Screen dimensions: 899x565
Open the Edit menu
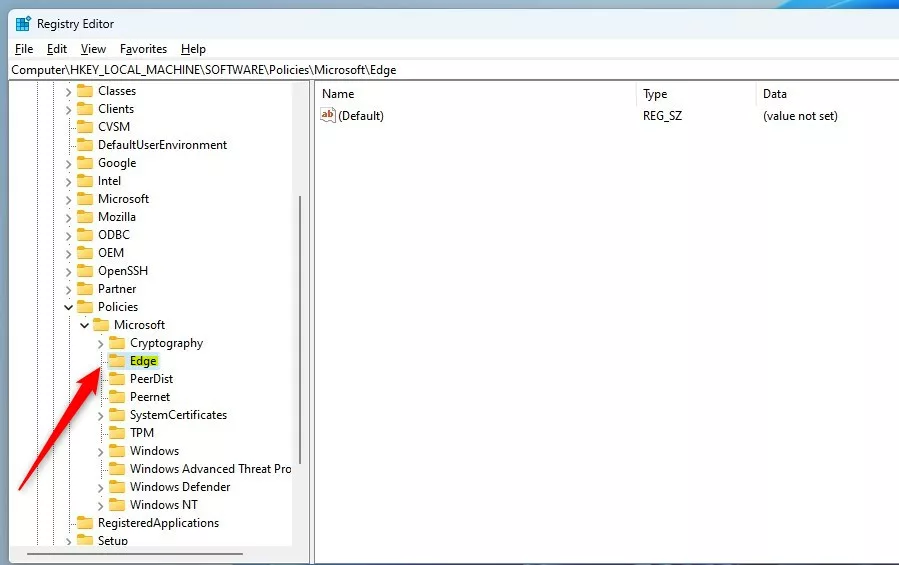(x=57, y=49)
